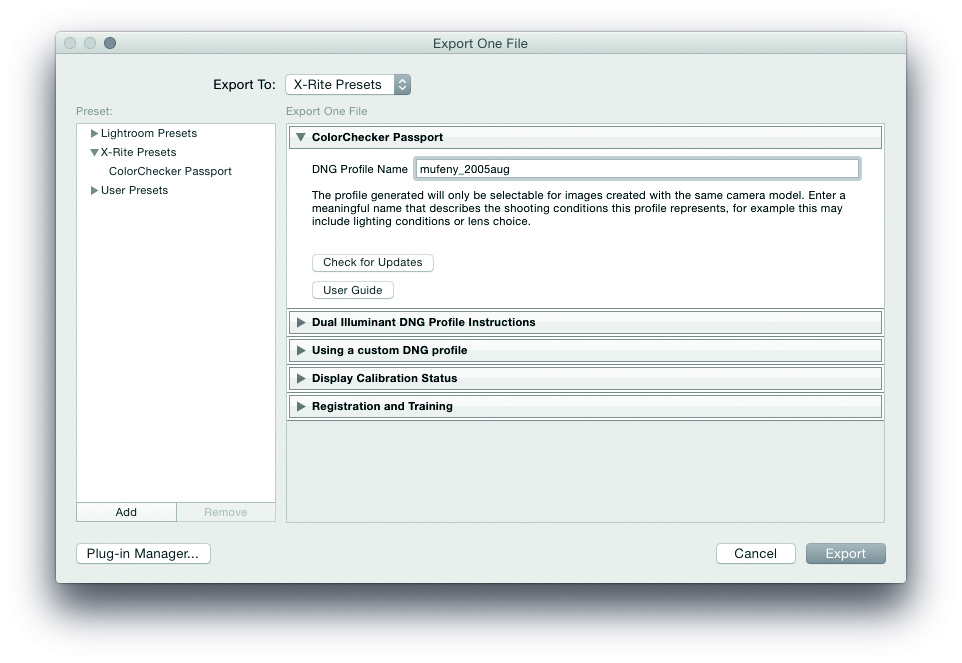Open the Export To dropdown
This screenshot has width=962, height=663.
(348, 85)
